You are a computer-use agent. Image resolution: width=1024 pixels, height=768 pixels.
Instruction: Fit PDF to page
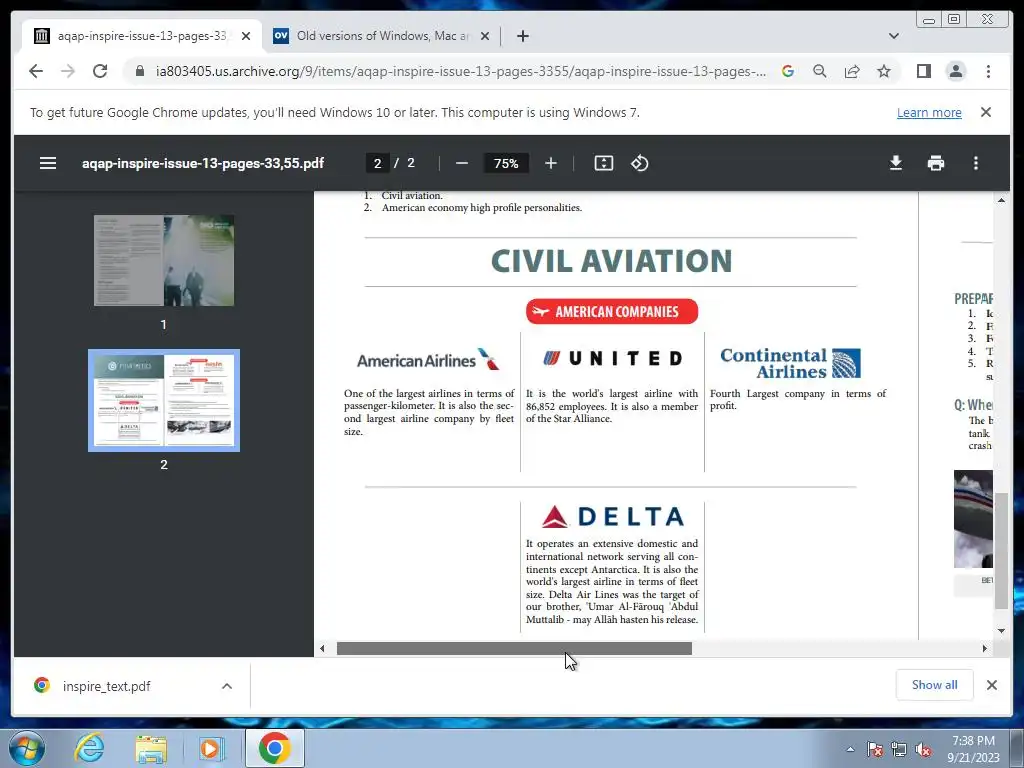[x=603, y=163]
